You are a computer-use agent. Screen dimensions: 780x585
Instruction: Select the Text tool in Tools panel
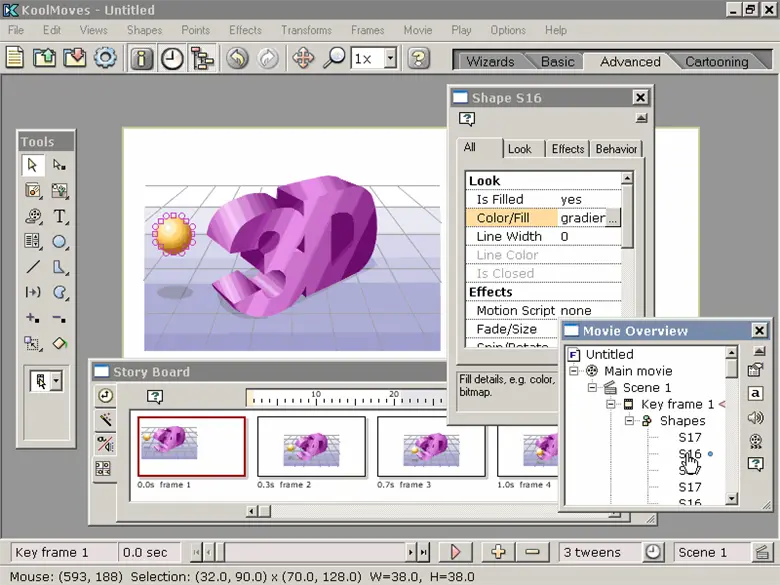[x=60, y=216]
